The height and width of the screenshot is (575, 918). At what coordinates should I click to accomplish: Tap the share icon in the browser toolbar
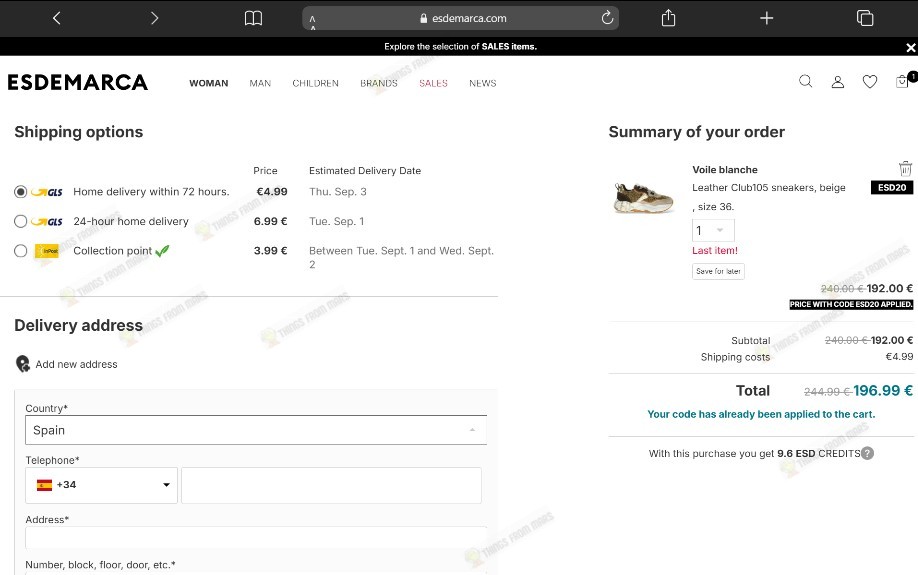coord(668,18)
